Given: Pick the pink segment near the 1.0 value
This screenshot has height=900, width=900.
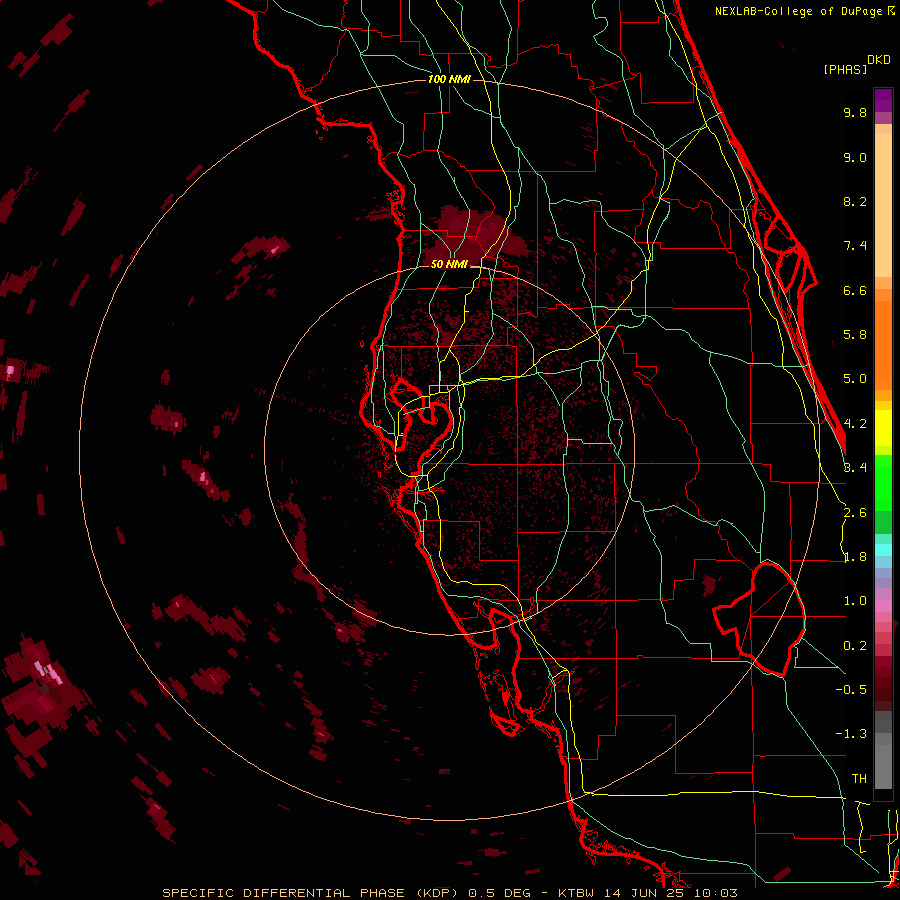Looking at the screenshot, I should point(883,606).
